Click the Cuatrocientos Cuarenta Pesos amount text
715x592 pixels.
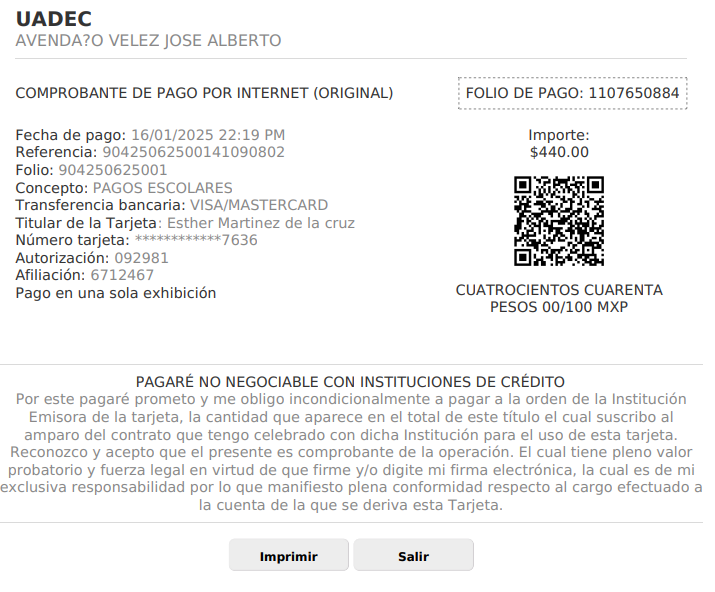click(559, 298)
